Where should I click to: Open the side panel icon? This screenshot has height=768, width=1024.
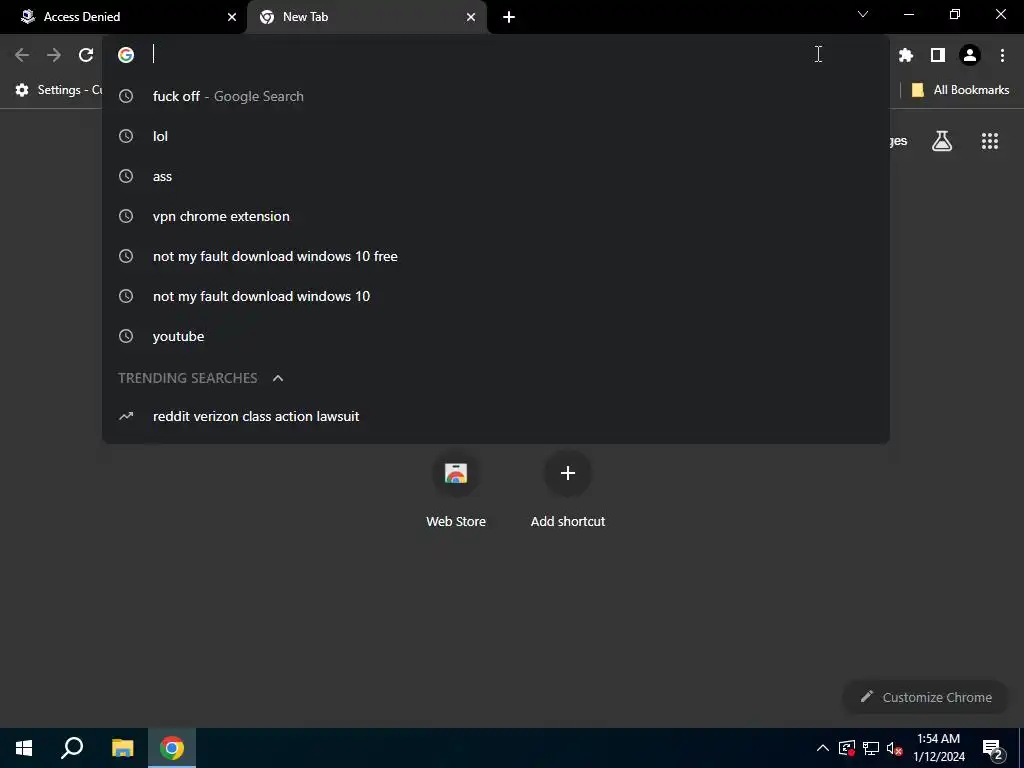(938, 55)
